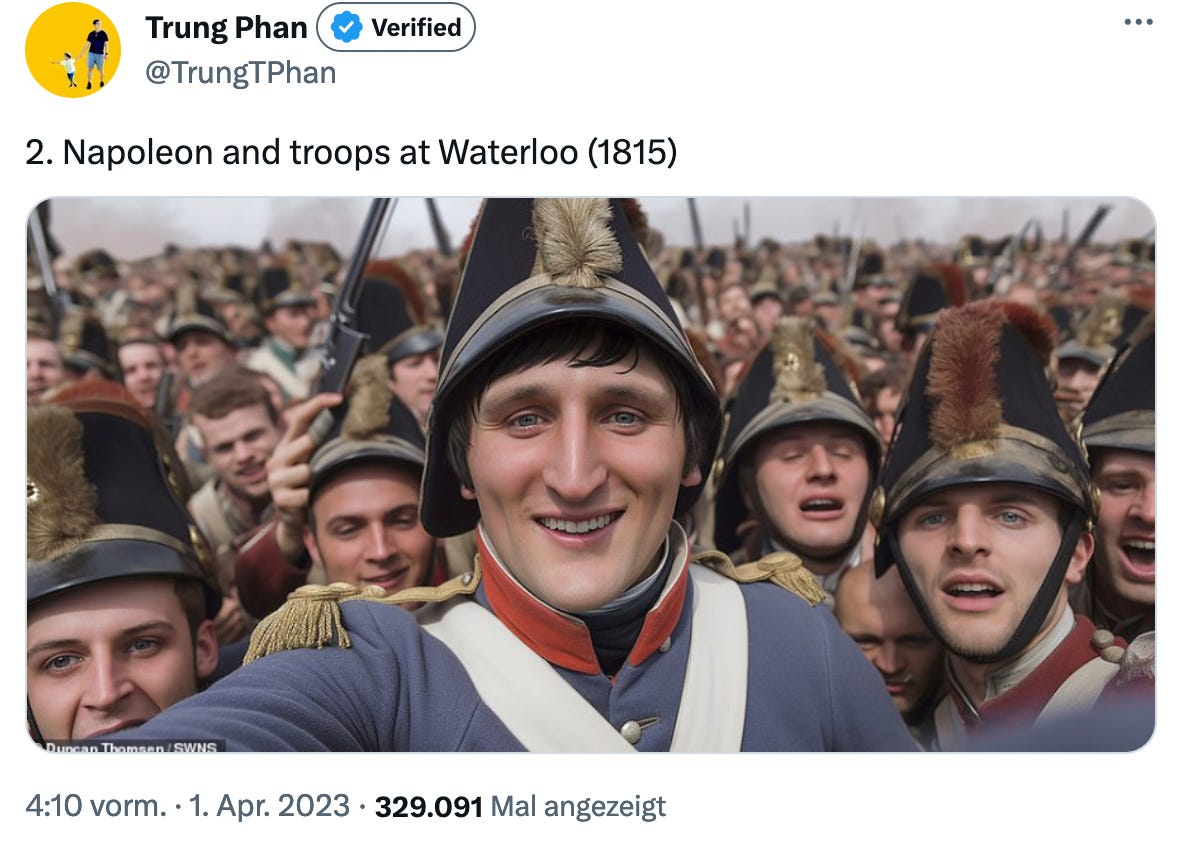Click the word Verified in the badge
The image size is (1180, 850).
pos(416,28)
